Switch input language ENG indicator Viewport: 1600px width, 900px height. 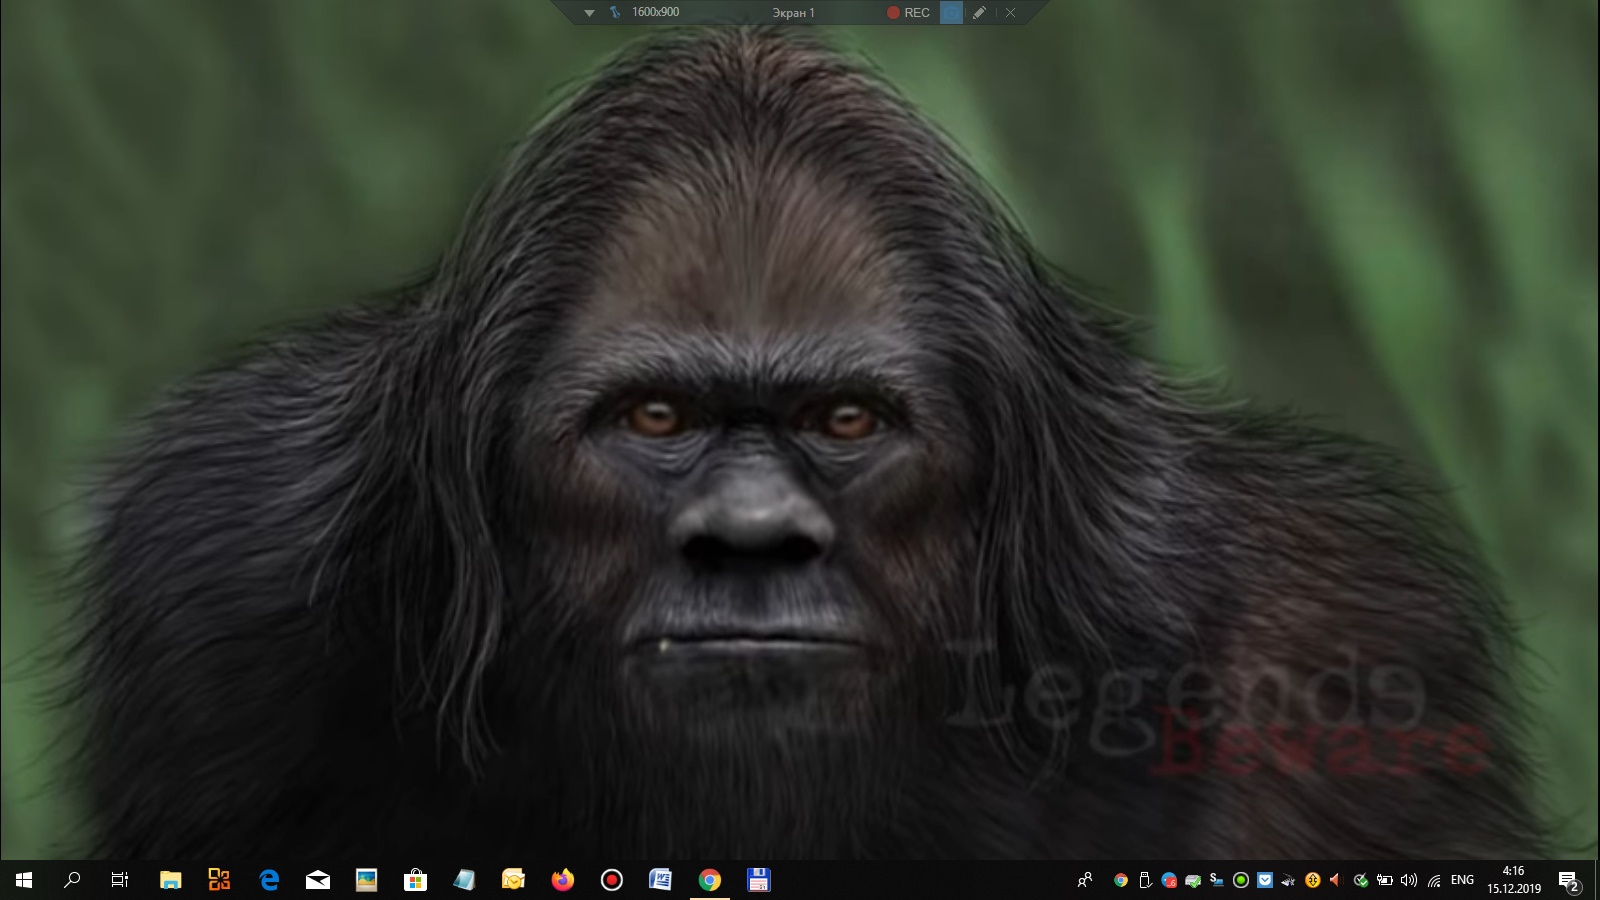pyautogui.click(x=1462, y=880)
